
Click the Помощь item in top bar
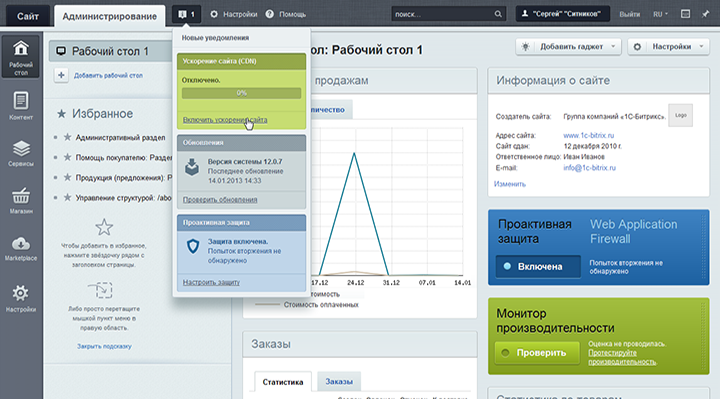pos(286,14)
